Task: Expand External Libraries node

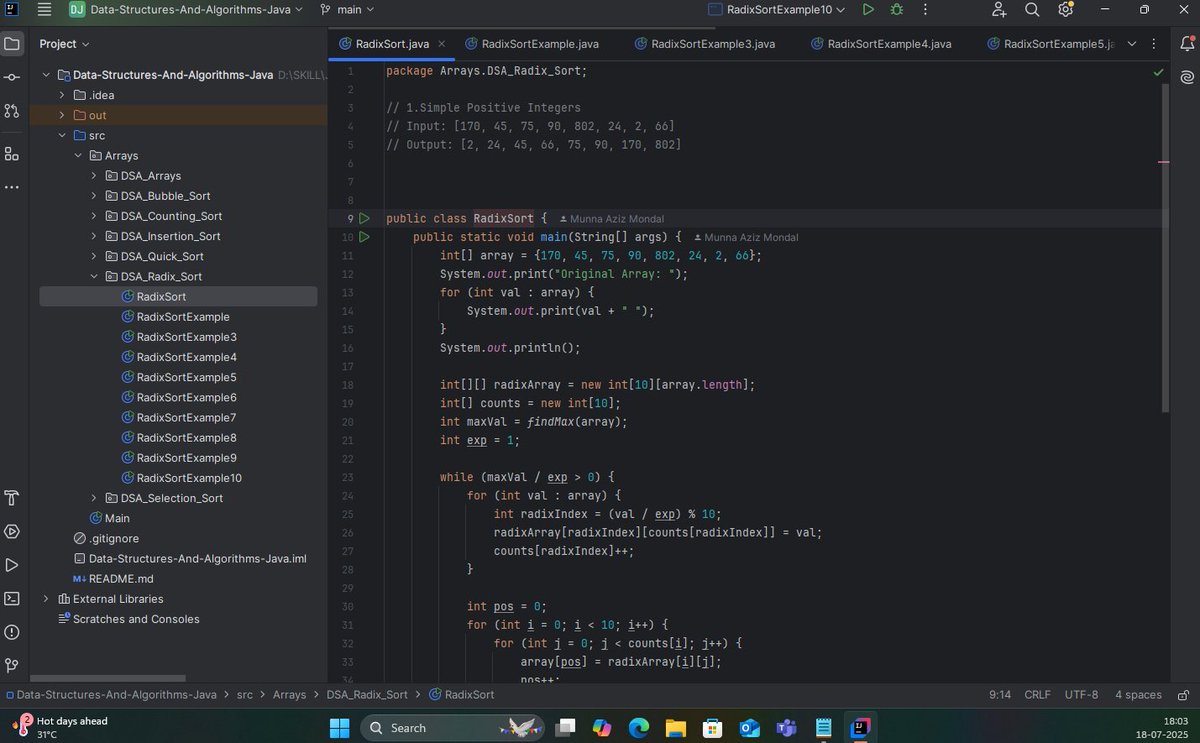Action: [x=46, y=599]
